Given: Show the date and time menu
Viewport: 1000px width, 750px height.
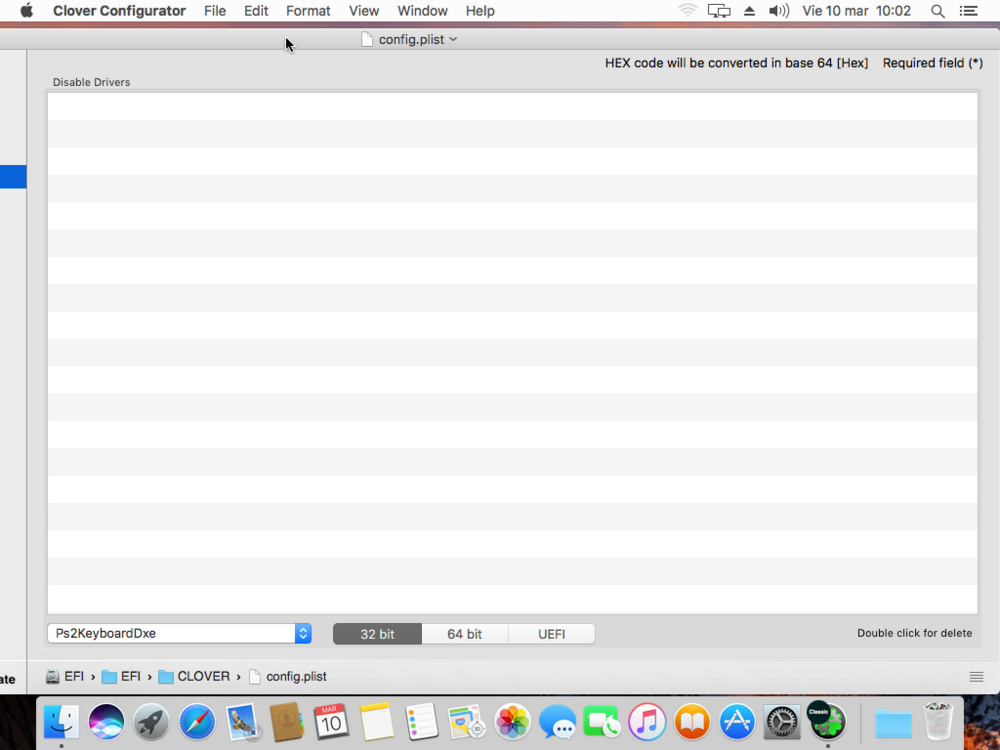Looking at the screenshot, I should (857, 11).
